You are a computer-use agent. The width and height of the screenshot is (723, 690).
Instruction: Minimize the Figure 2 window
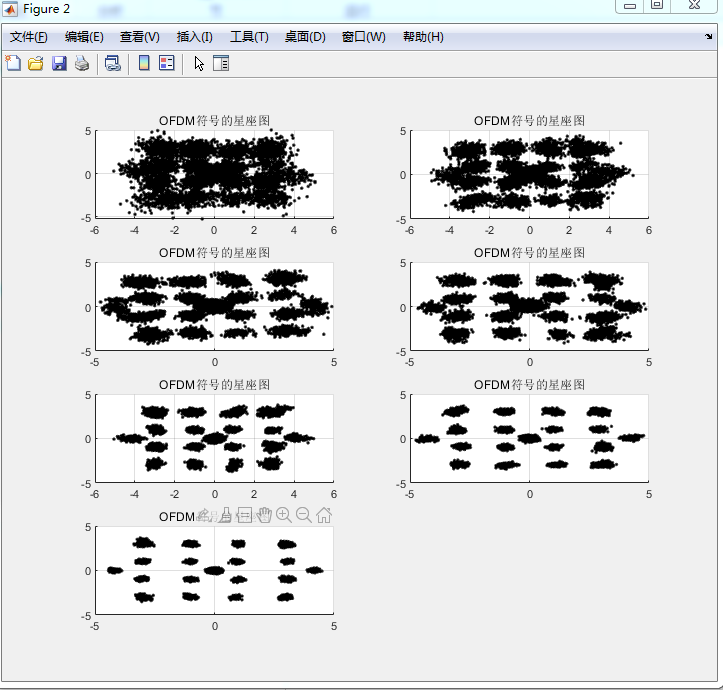pos(630,6)
